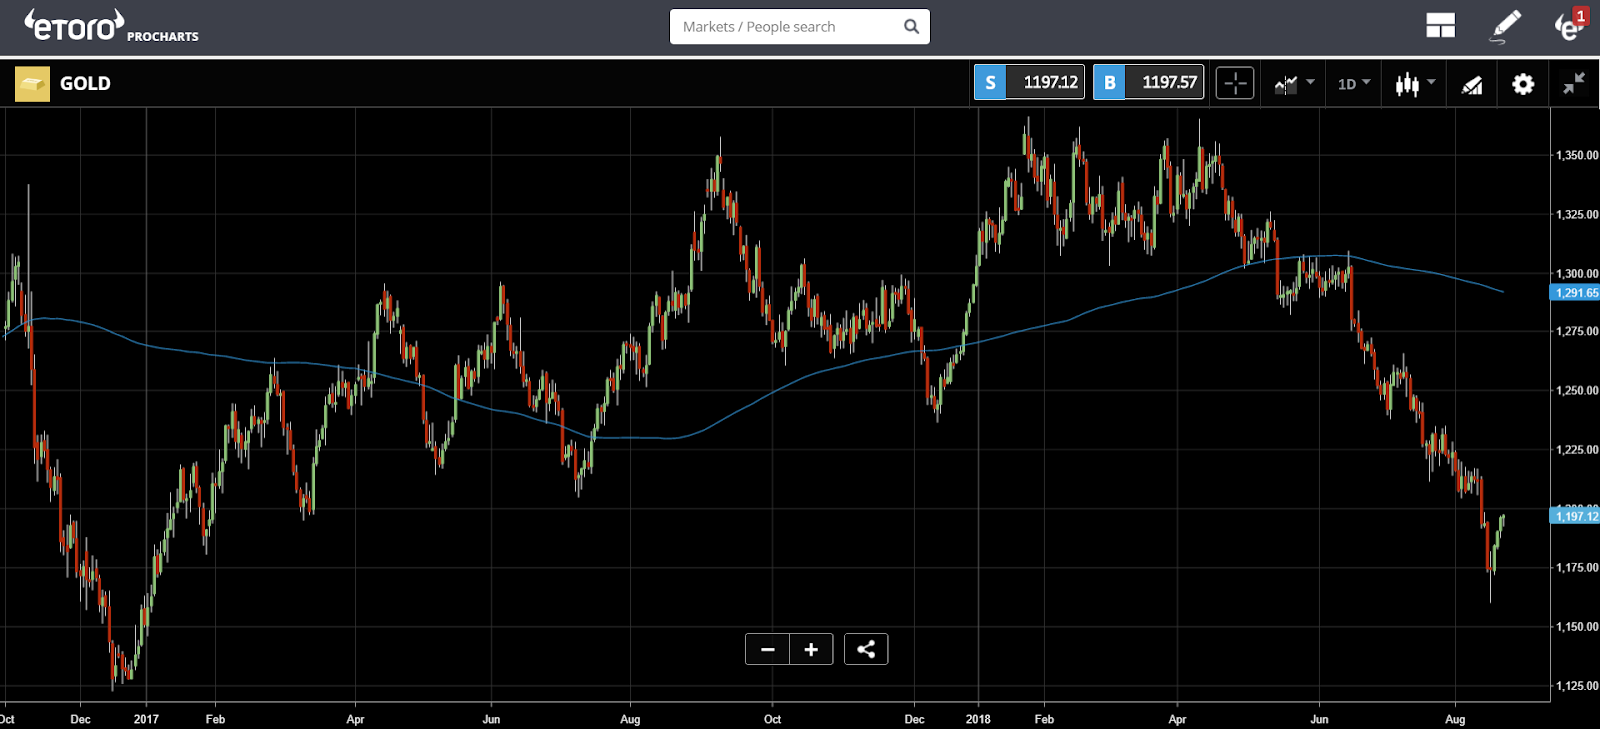Click the Buy button at 1197.57
This screenshot has height=729, width=1600.
click(1148, 82)
